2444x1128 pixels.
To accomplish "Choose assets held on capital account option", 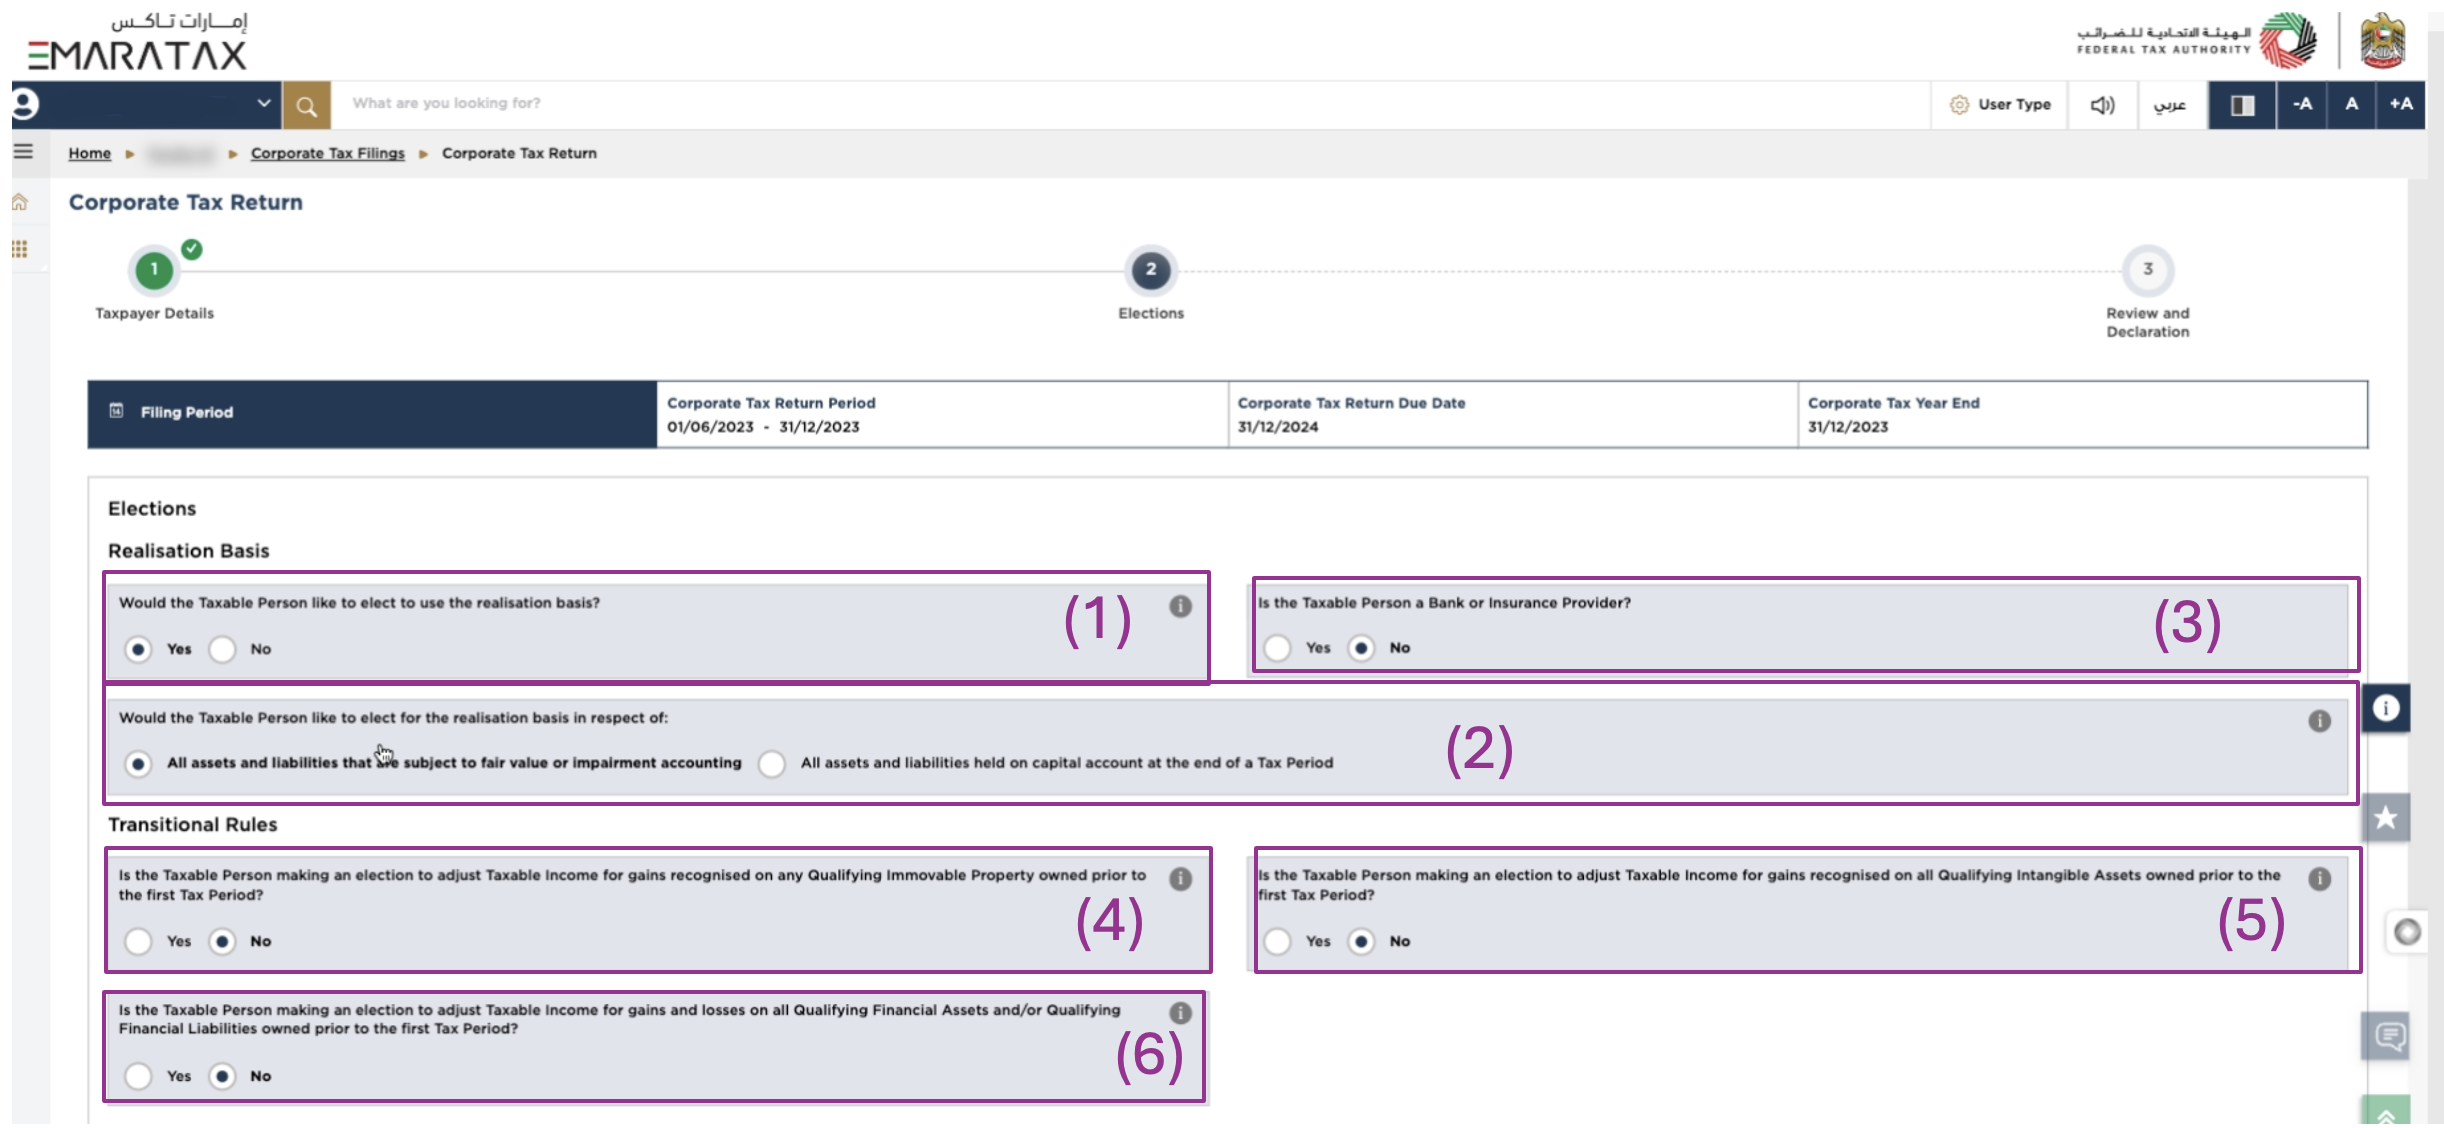I will [x=772, y=764].
